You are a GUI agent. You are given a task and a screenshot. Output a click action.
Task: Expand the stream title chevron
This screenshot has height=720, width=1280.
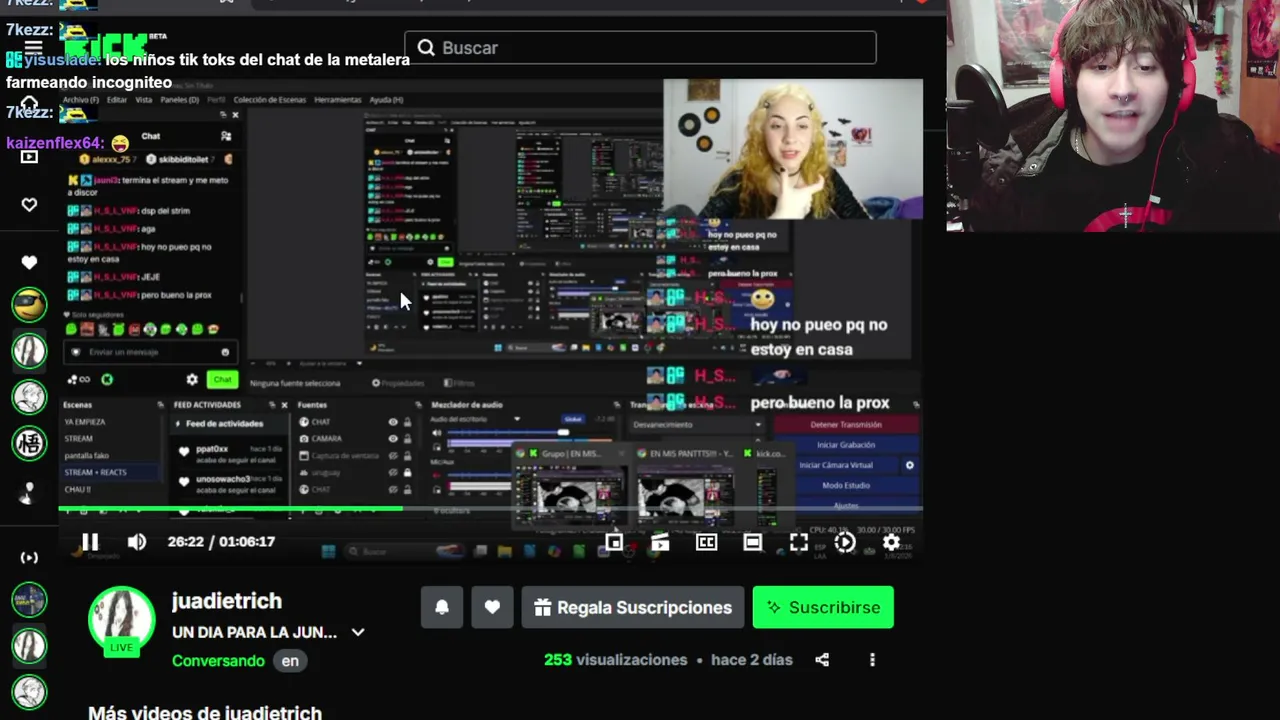(x=358, y=633)
